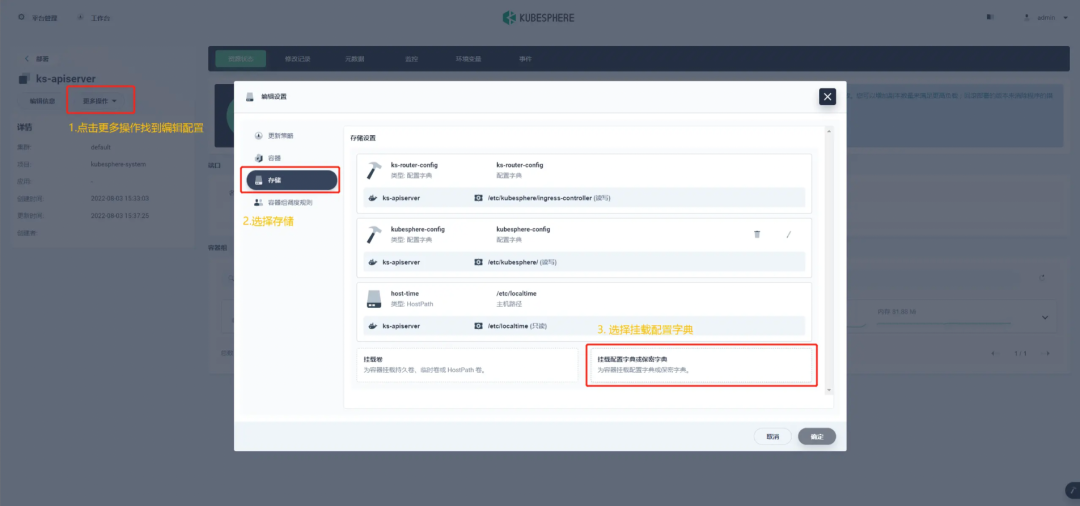Switch to 环境变量 tab in background page
1080x506 pixels.
coord(468,59)
